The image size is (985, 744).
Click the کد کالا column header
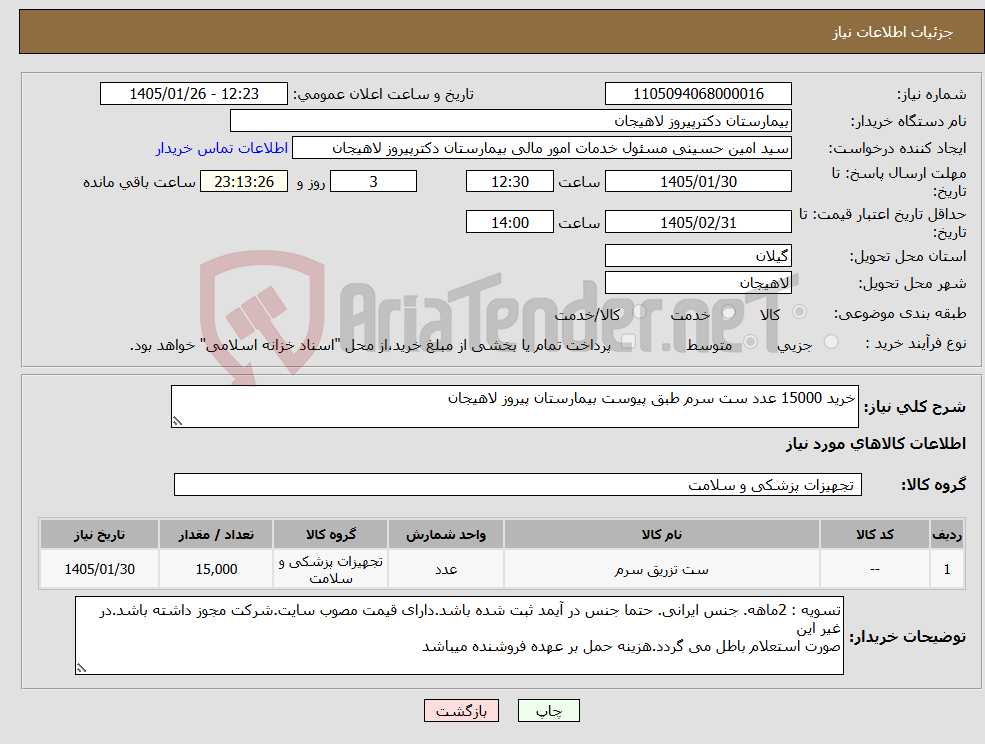[x=874, y=534]
